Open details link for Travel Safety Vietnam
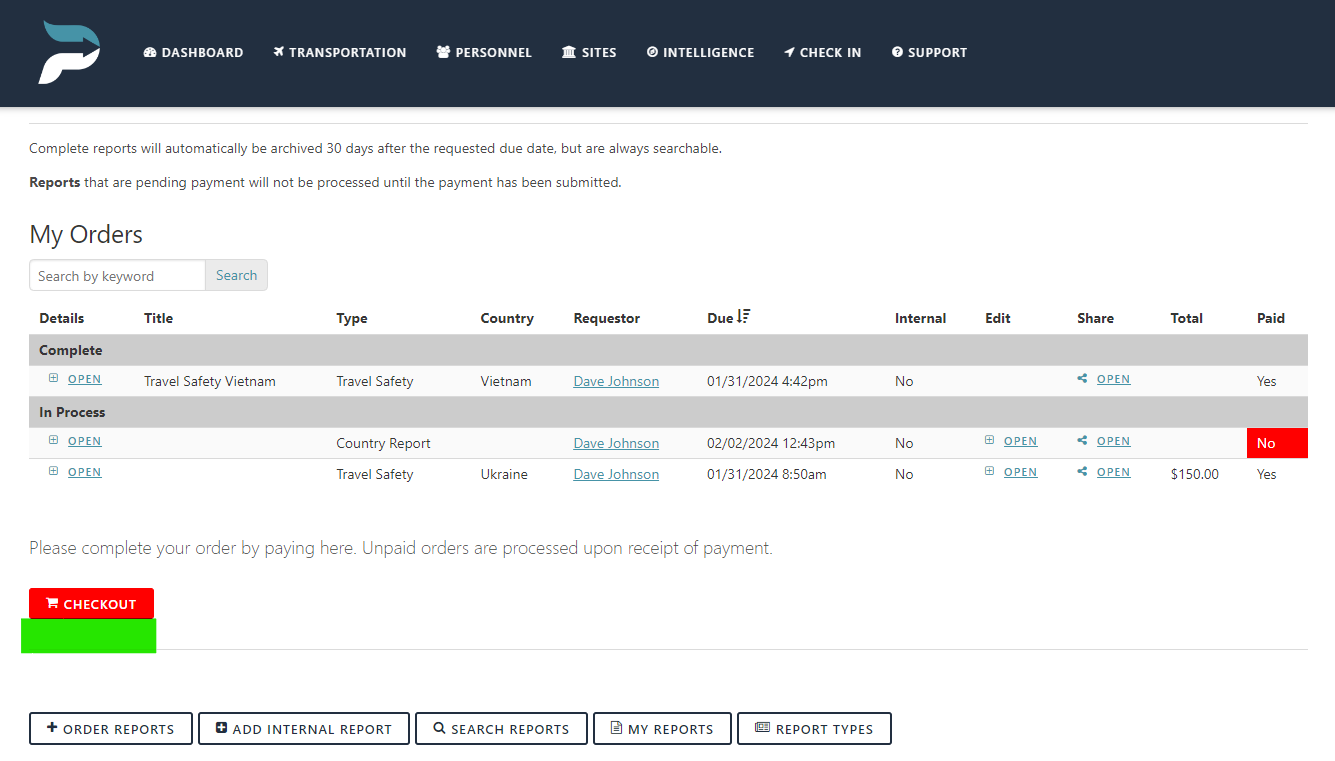 85,379
